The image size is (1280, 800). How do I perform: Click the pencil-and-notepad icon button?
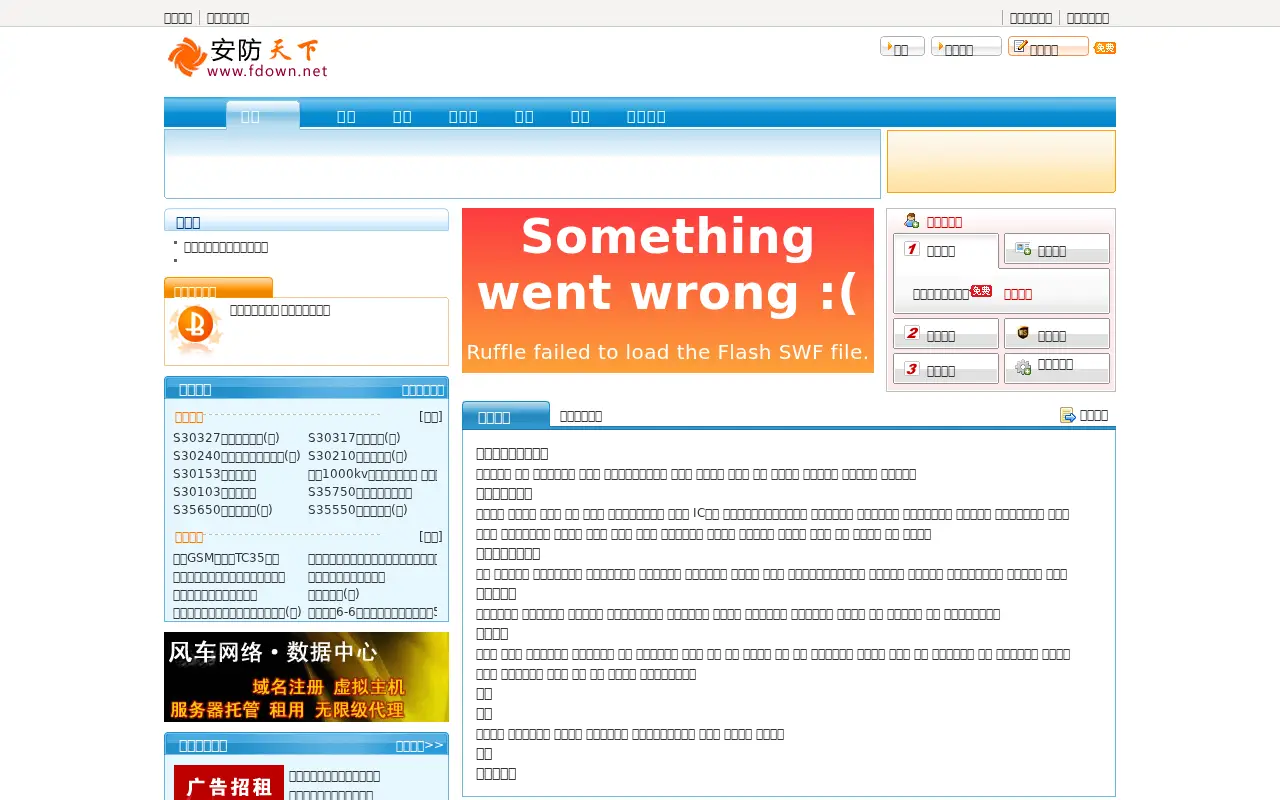(x=1048, y=47)
